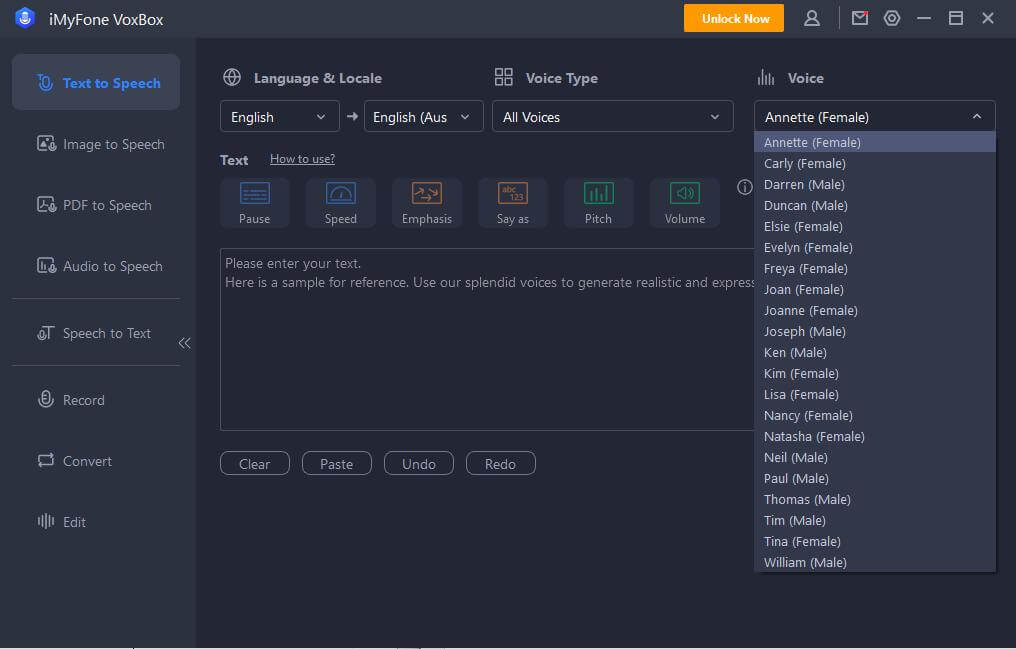Click the waveform icon beside Voice
This screenshot has width=1016, height=649.
tap(766, 78)
